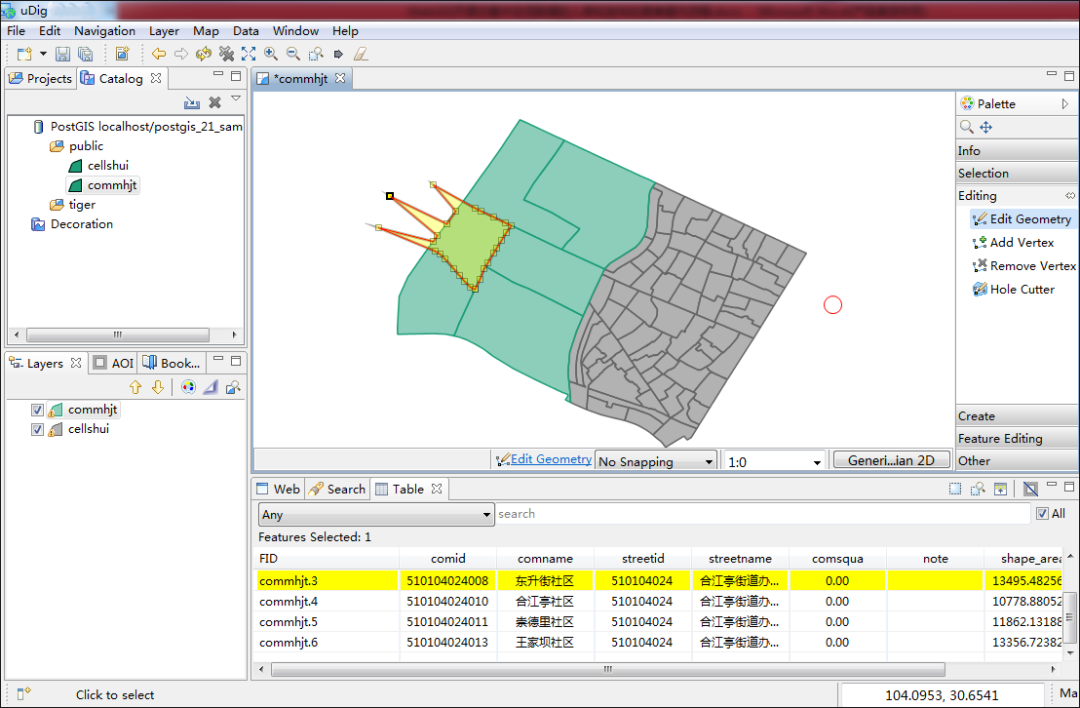The image size is (1080, 708).
Task: Click the Zoom to Selection toolbar icon
Action: 315,54
